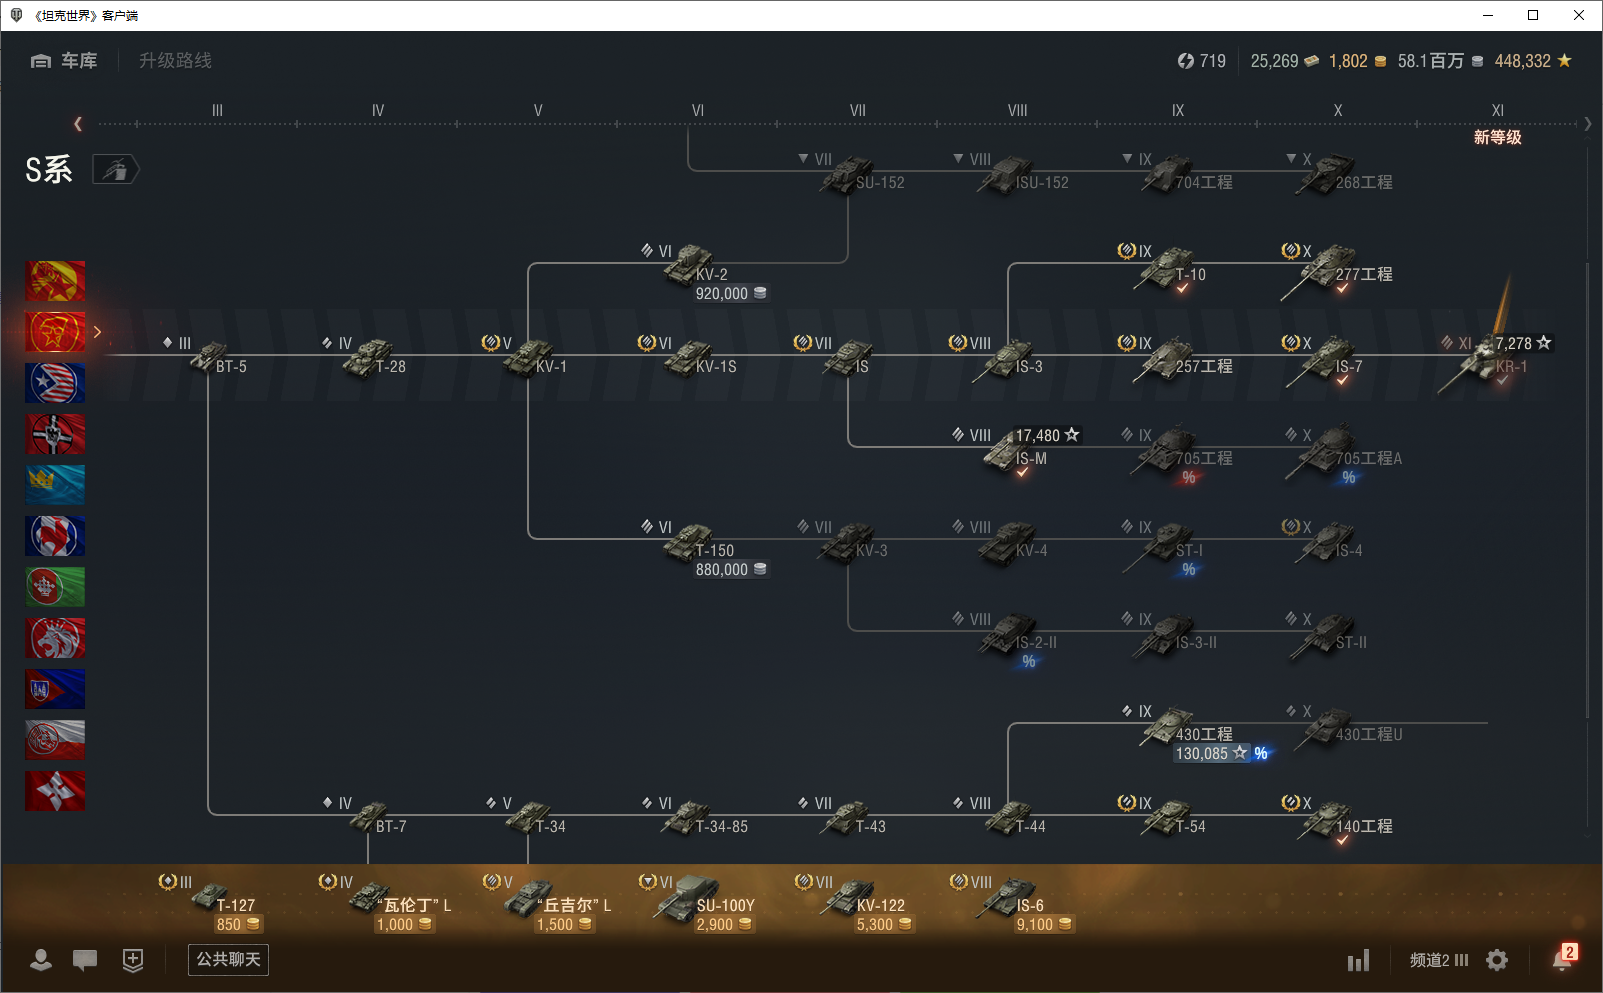The height and width of the screenshot is (993, 1603).
Task: Open the 频道2 server selector
Action: [x=1438, y=960]
